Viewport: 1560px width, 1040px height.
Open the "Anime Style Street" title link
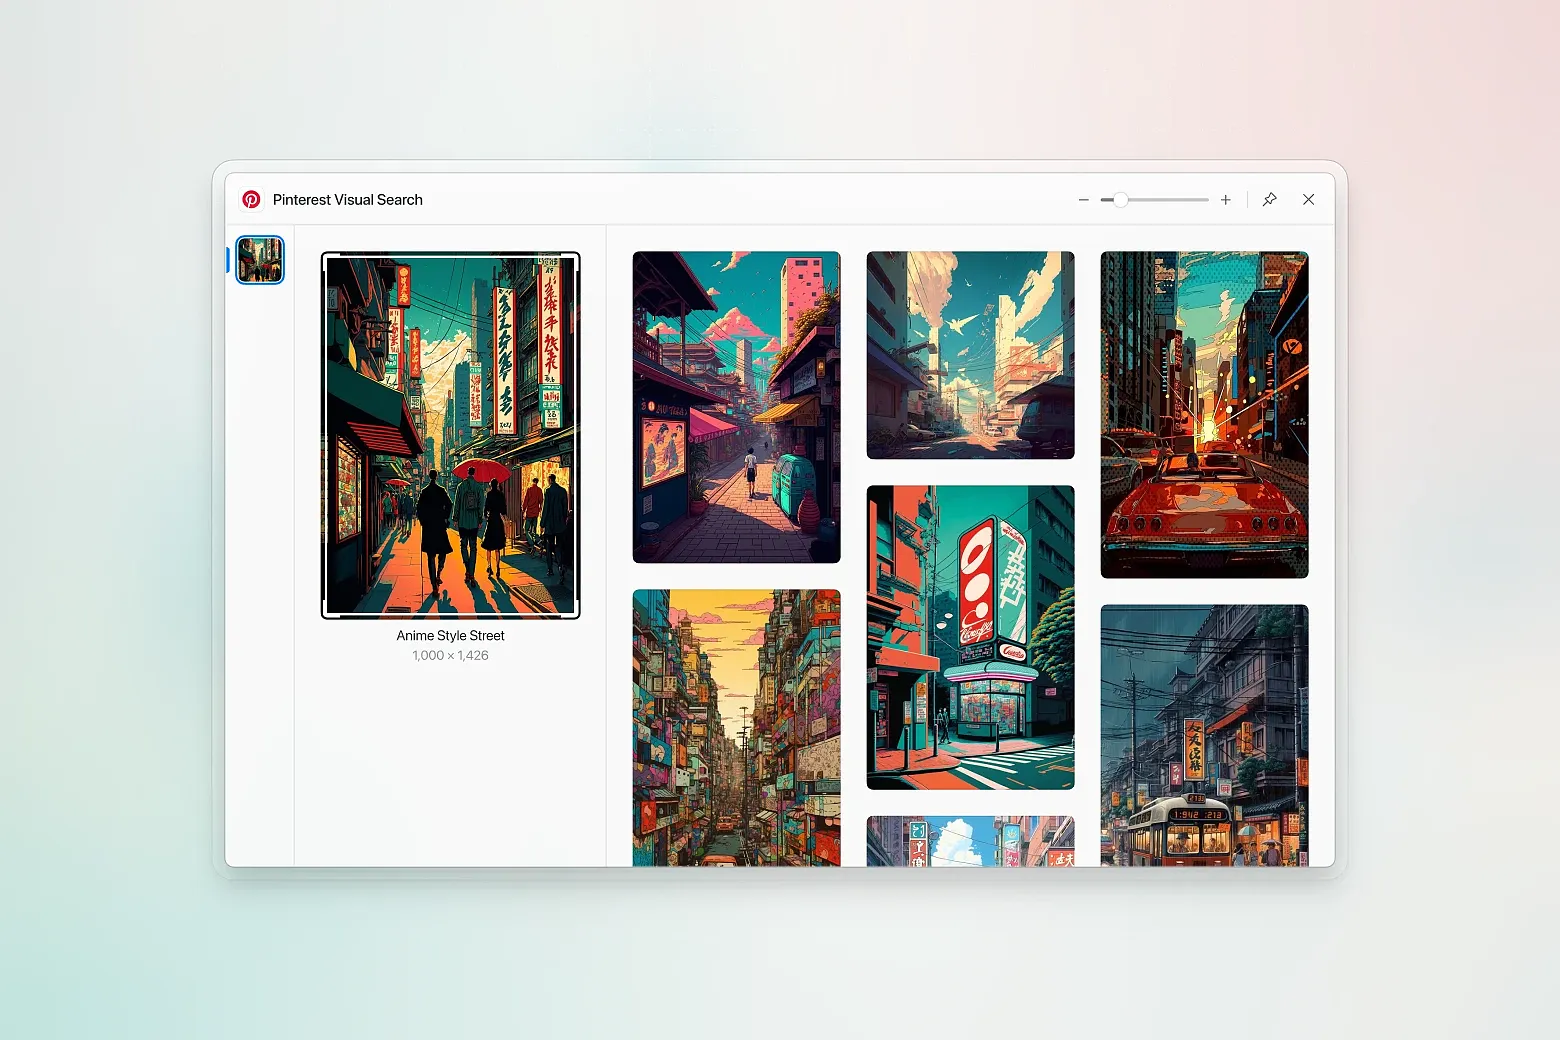tap(450, 635)
